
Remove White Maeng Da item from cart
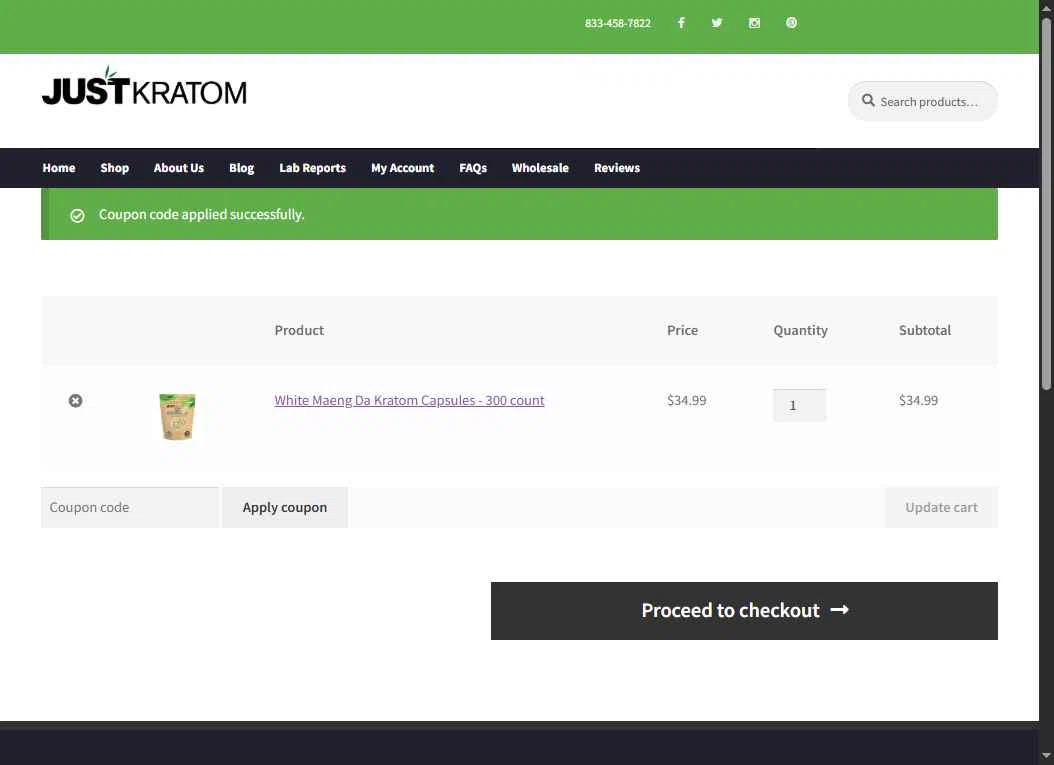(75, 401)
